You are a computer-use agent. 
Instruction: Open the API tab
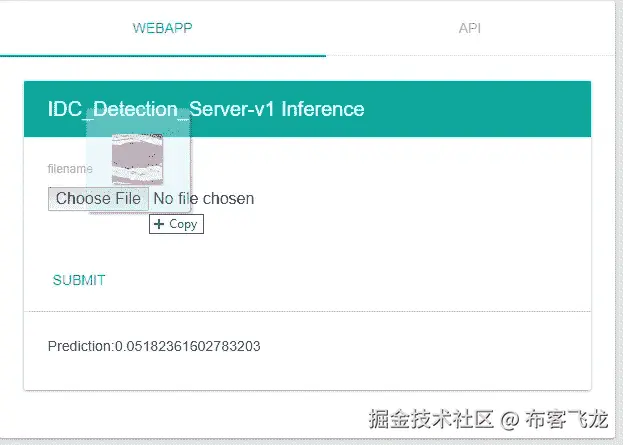click(469, 28)
